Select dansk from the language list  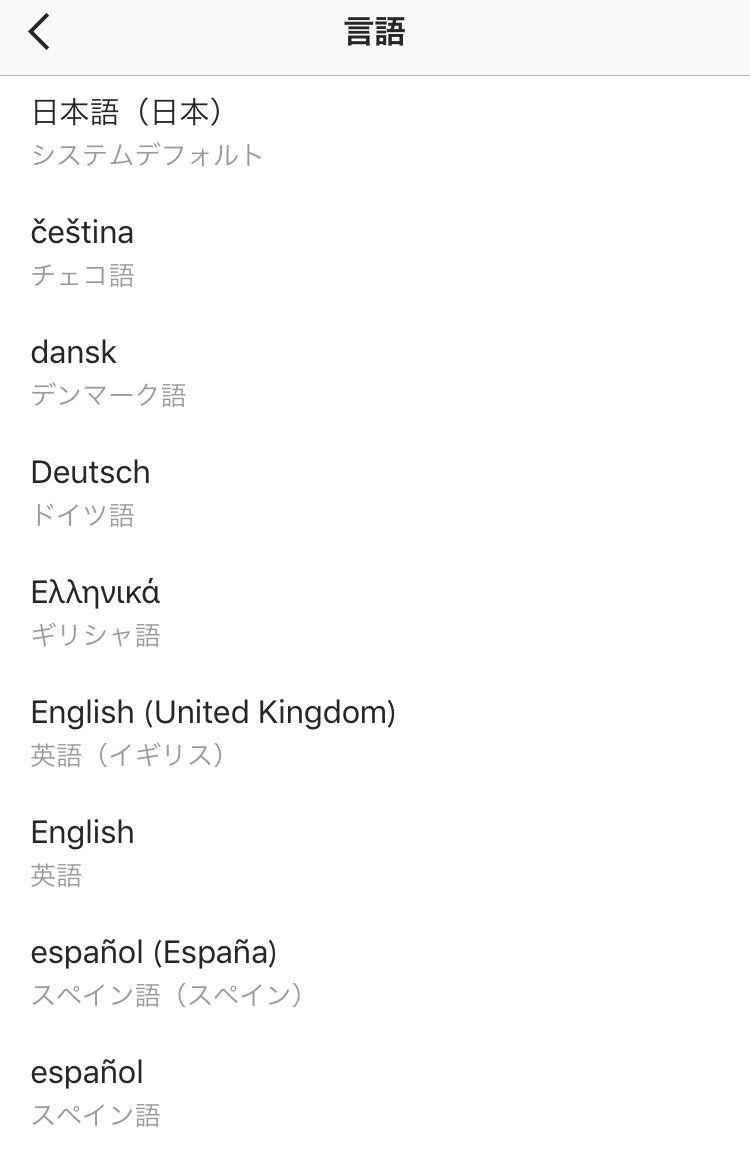[x=74, y=352]
